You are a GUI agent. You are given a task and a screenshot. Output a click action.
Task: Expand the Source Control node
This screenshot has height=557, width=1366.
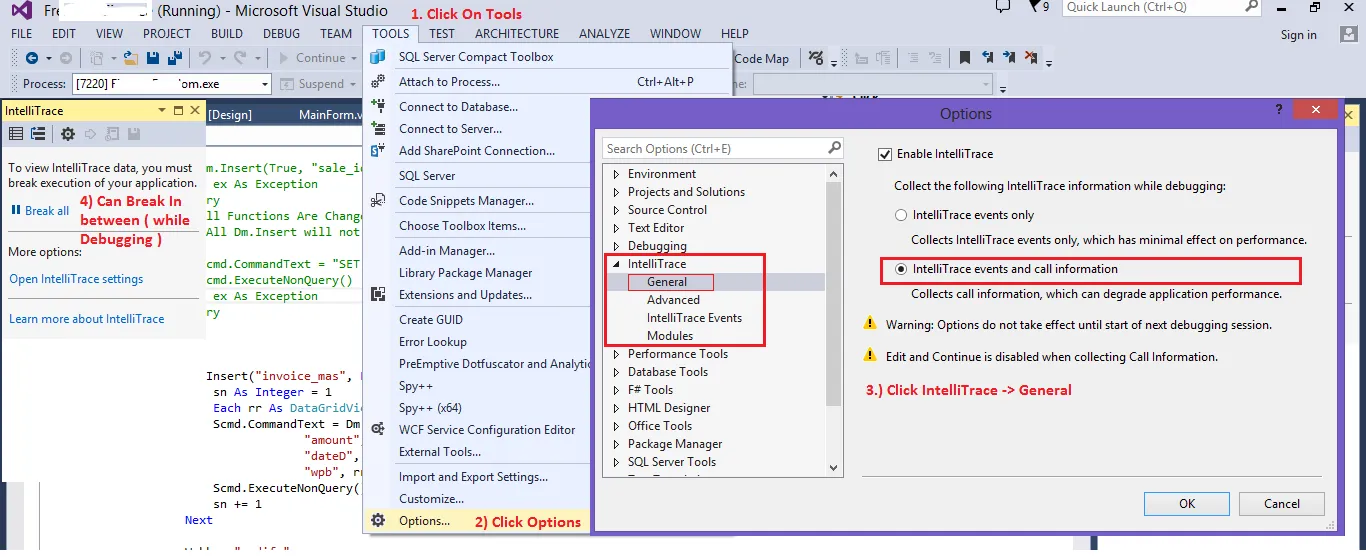[x=617, y=210]
